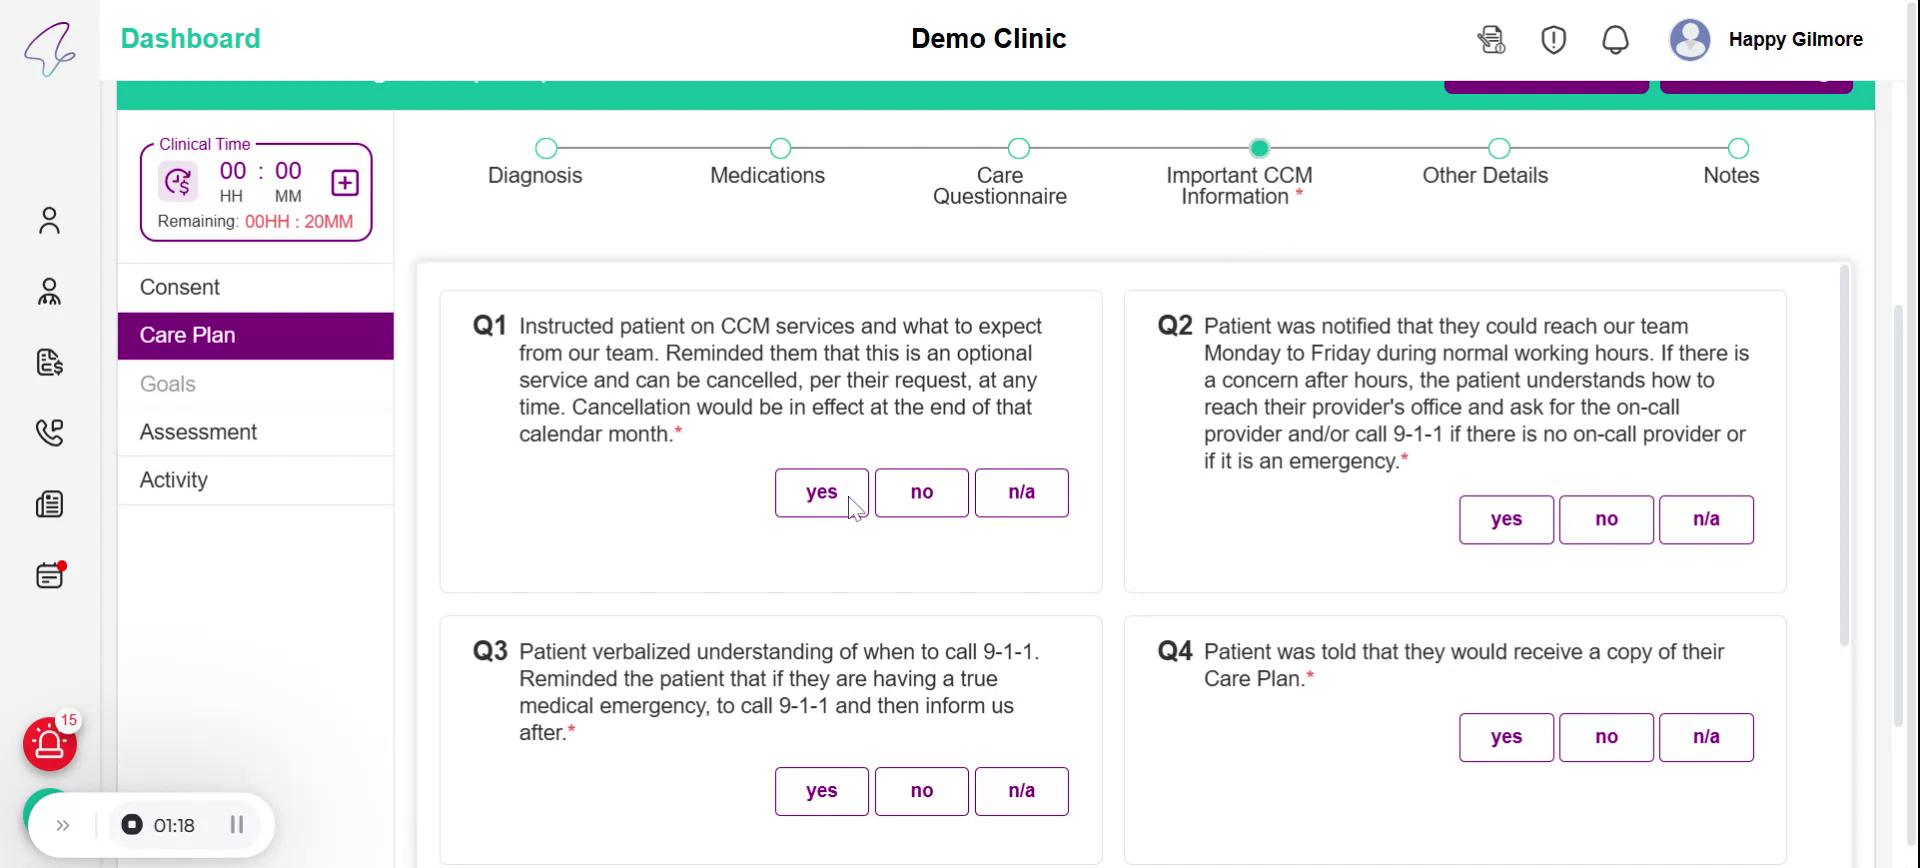
Task: Click the notification bell icon
Action: (1615, 40)
